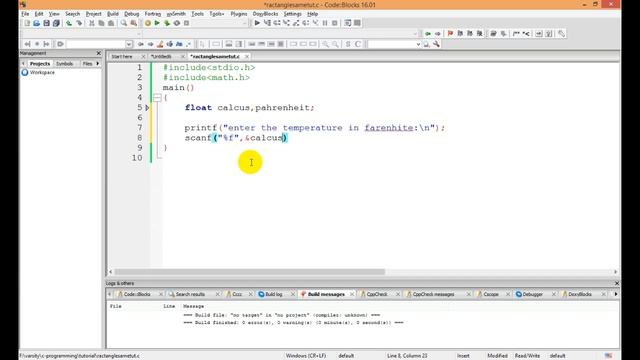Viewport: 640px width, 360px height.
Task: Start debugging with Debug/Continue icon
Action: tap(257, 23)
